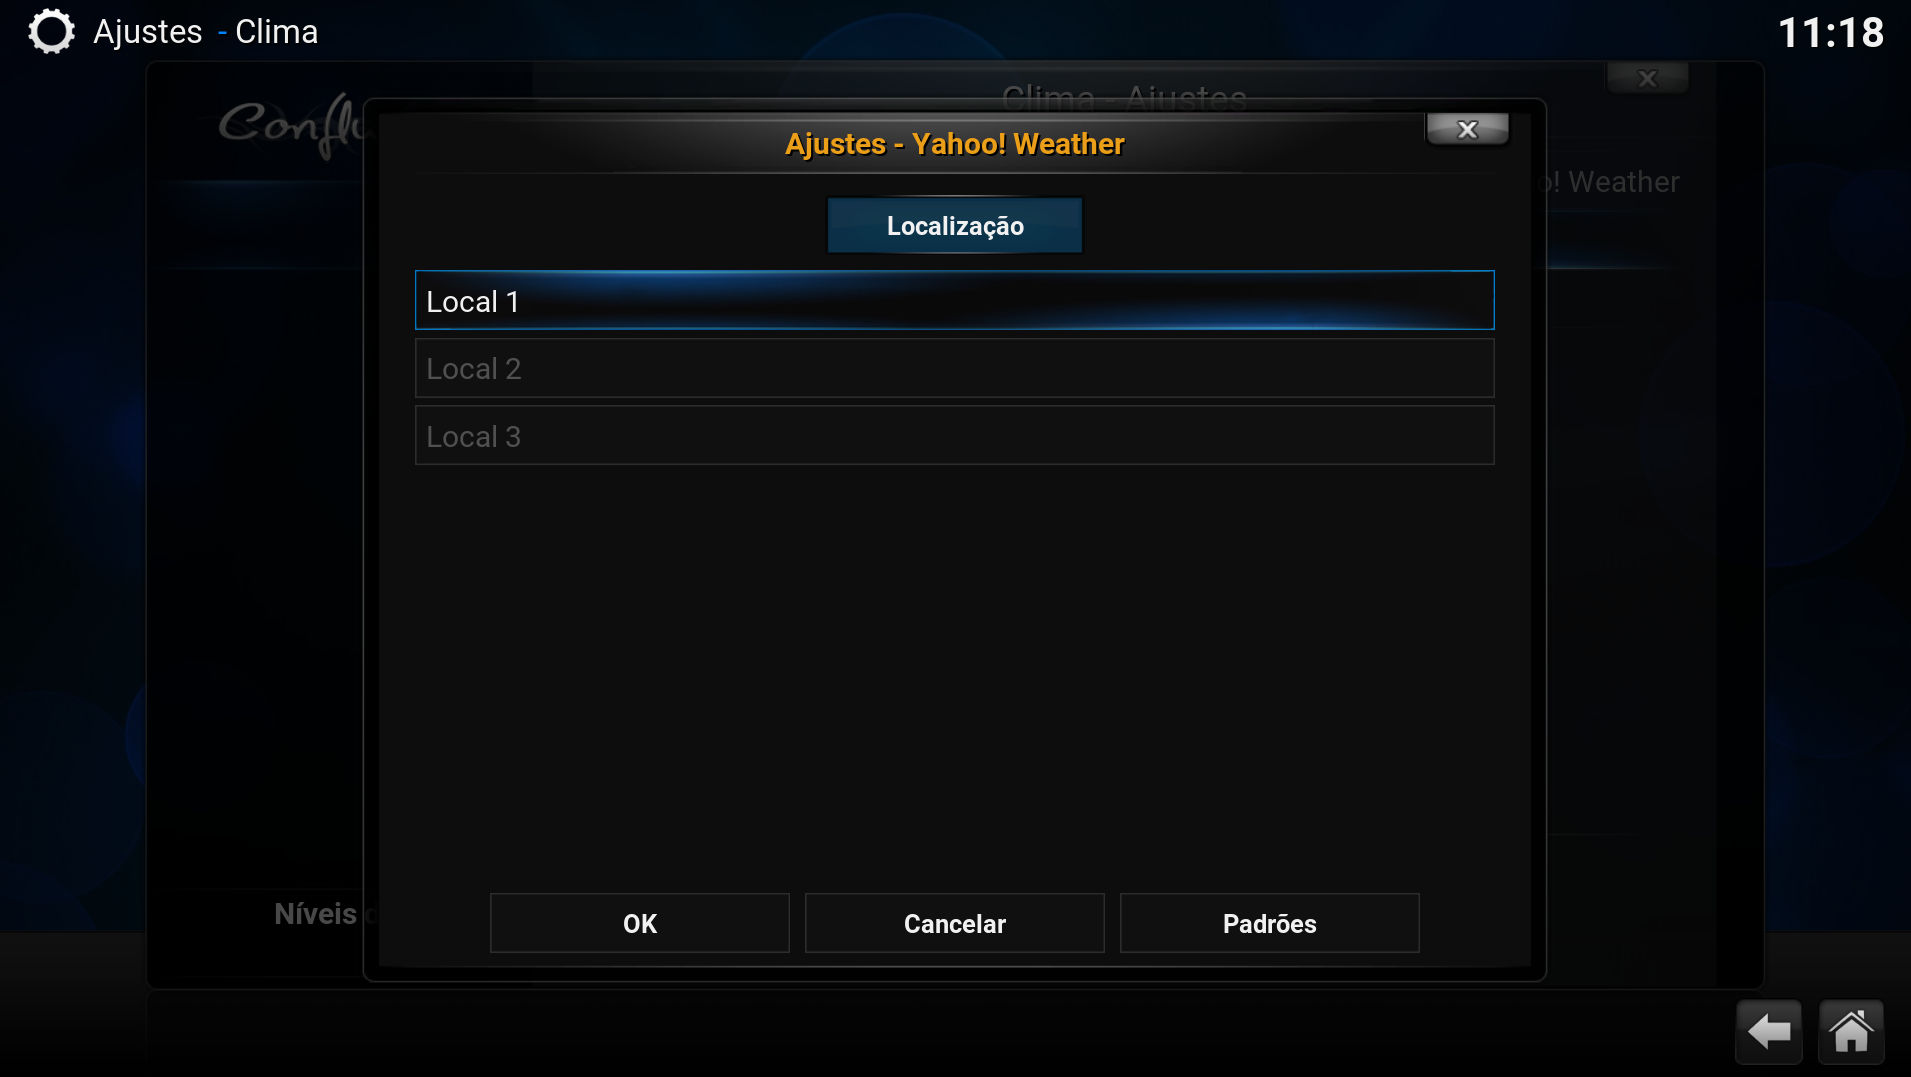Screen dimensions: 1911x1077
Task: Click the dialog title Ajustes - Yahoo! Weather
Action: click(955, 144)
